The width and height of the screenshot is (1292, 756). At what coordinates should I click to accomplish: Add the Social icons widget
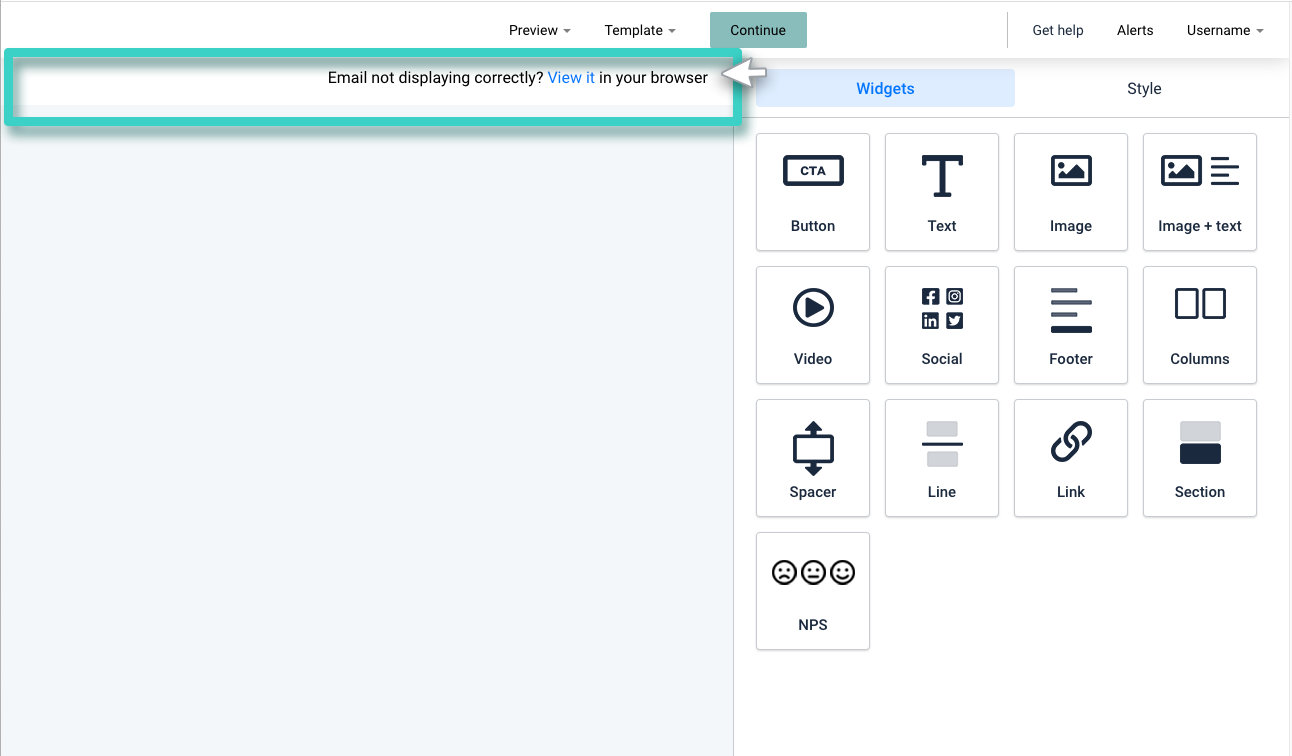click(942, 325)
